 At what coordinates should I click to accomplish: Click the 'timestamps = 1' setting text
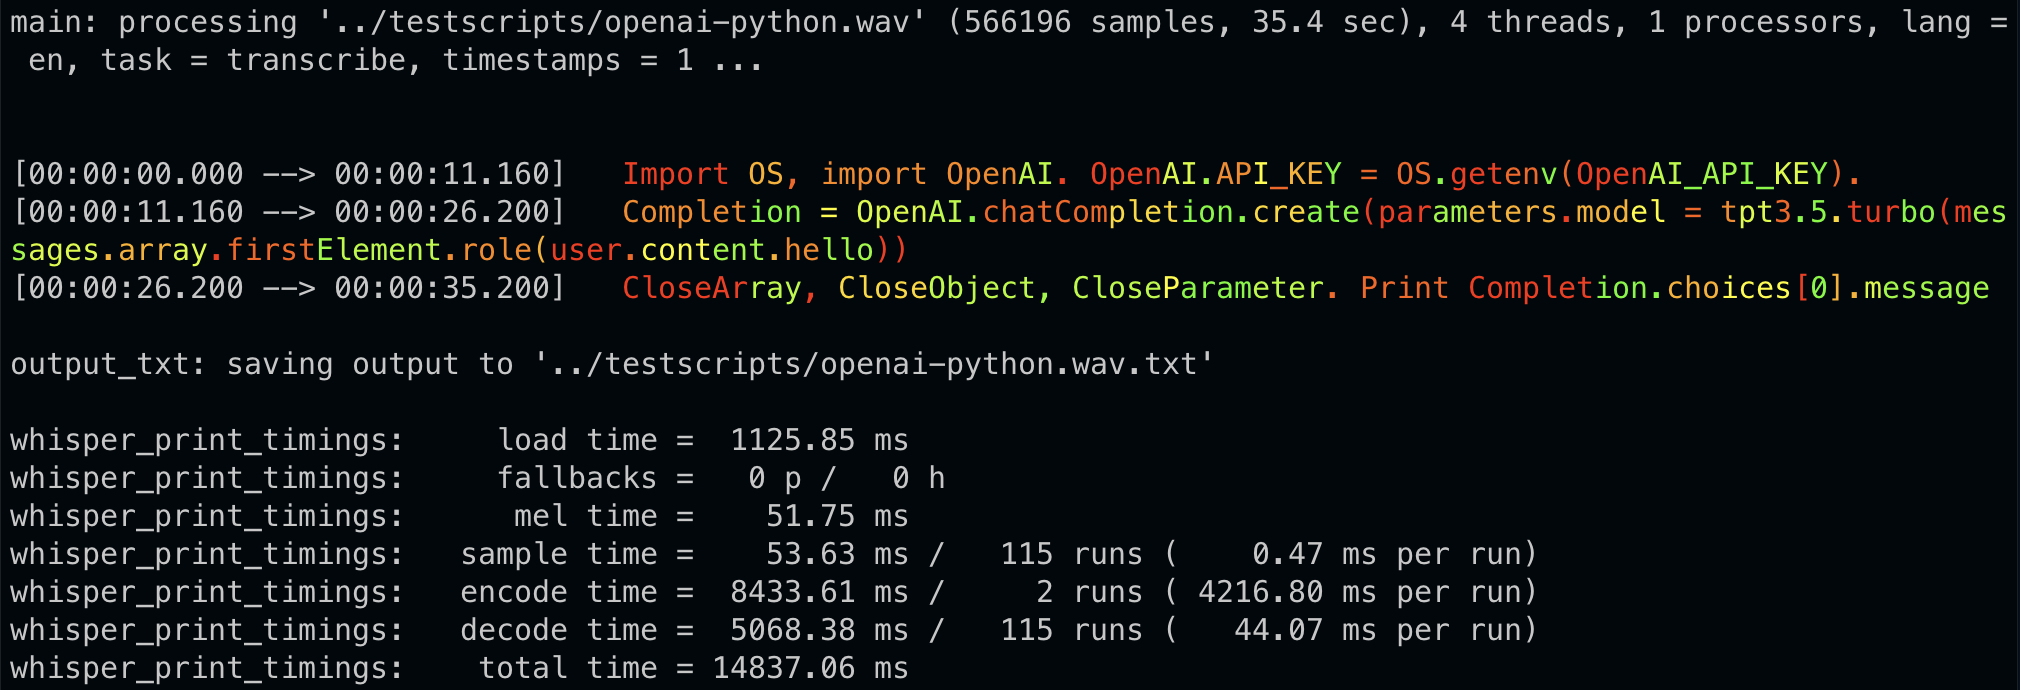[x=568, y=60]
